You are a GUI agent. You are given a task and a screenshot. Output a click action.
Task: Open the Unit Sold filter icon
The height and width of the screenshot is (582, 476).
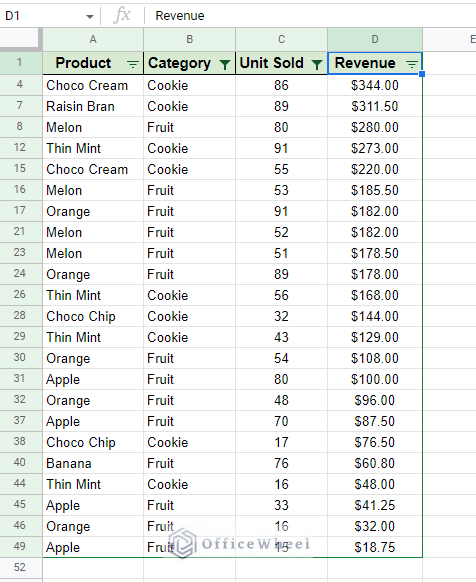point(317,64)
